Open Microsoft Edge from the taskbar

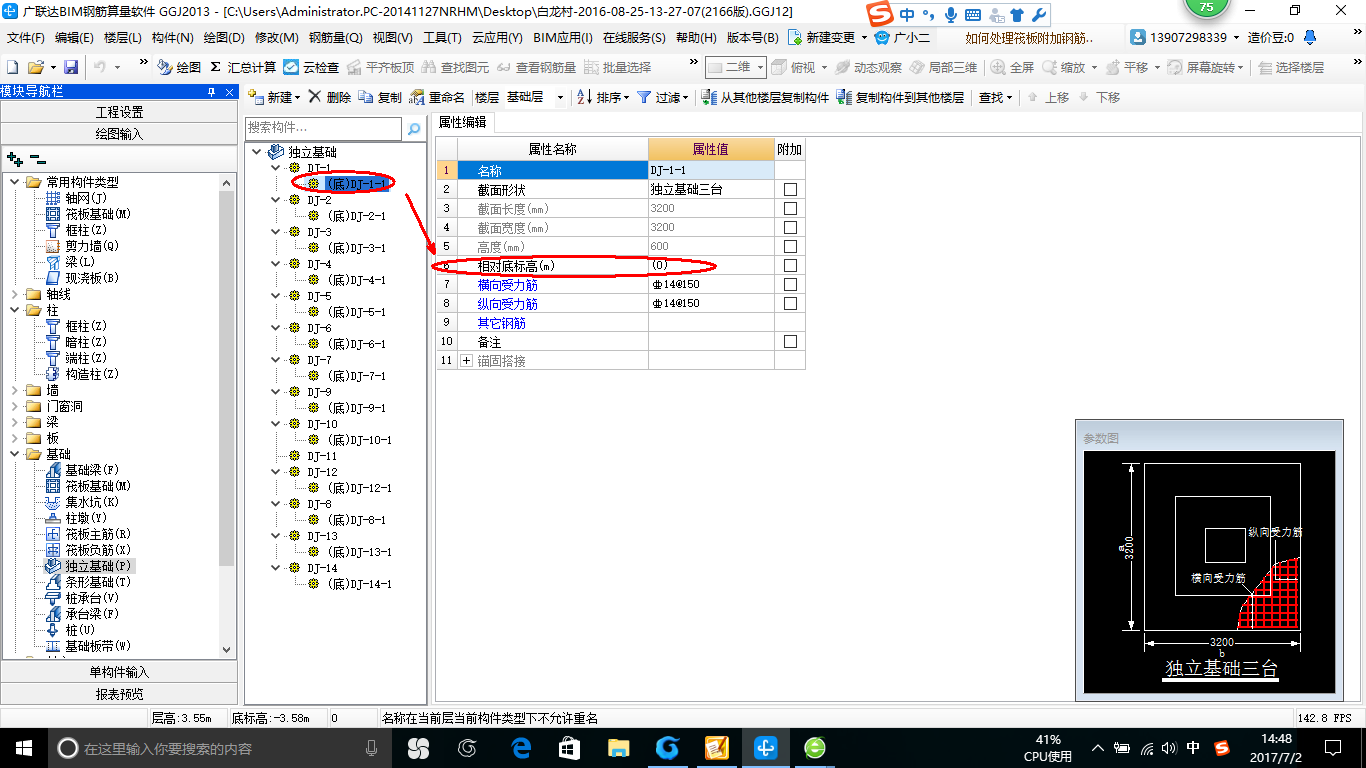pyautogui.click(x=520, y=747)
